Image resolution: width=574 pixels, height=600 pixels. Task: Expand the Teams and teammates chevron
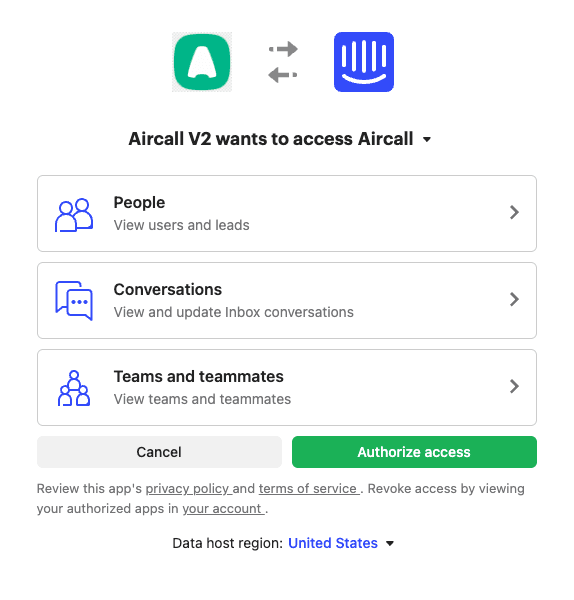(514, 386)
